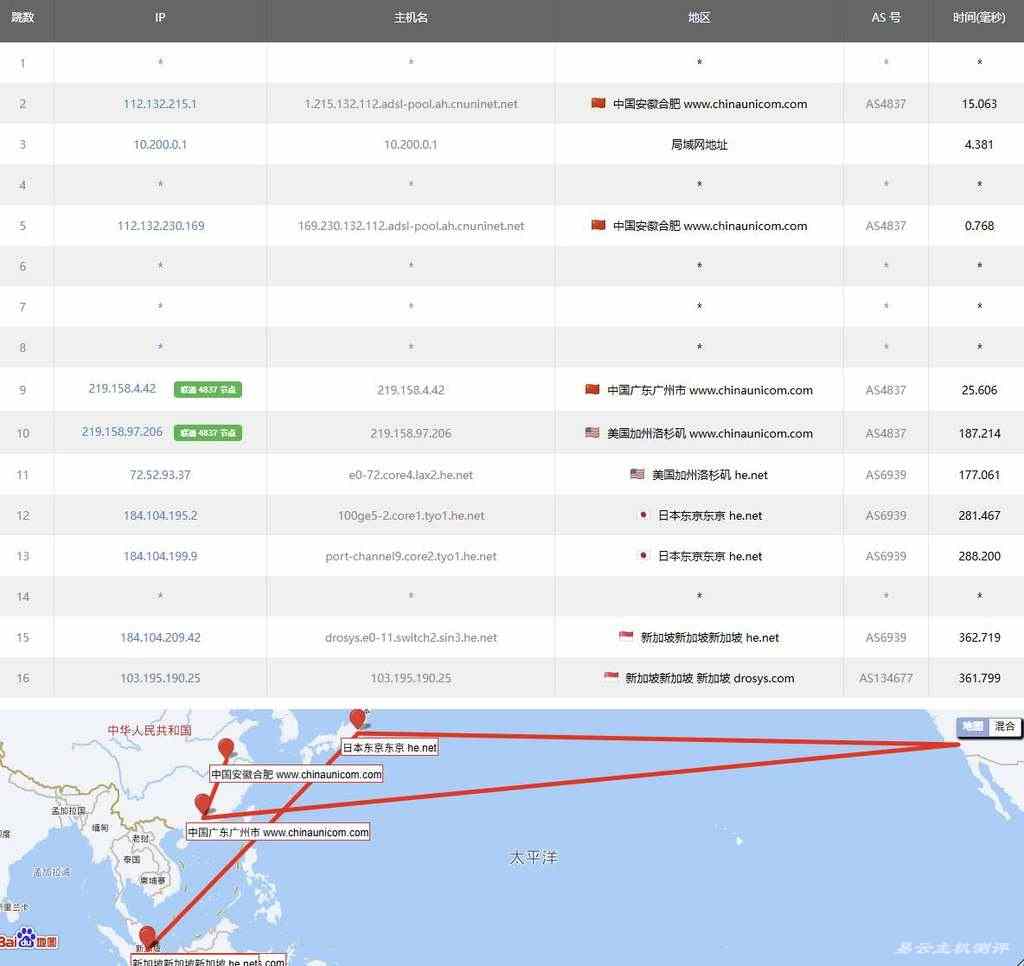Open IP link 219.158.4.42 in IP column
1024x966 pixels.
pos(122,389)
